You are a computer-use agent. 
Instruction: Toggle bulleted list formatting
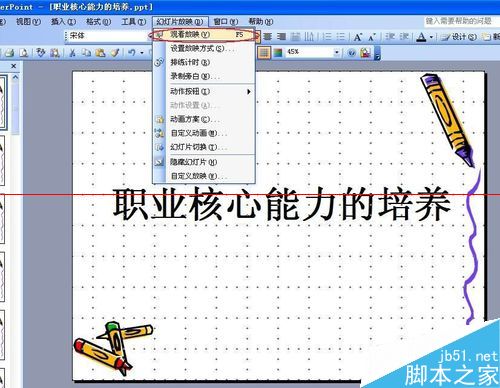(340, 36)
